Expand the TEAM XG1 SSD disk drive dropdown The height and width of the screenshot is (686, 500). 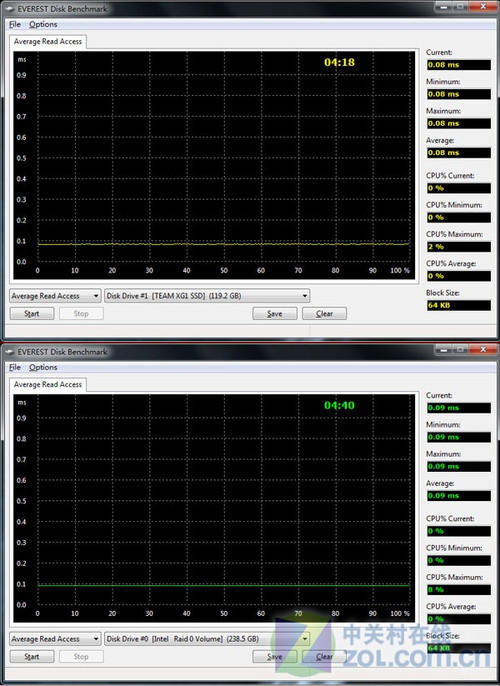(x=207, y=296)
